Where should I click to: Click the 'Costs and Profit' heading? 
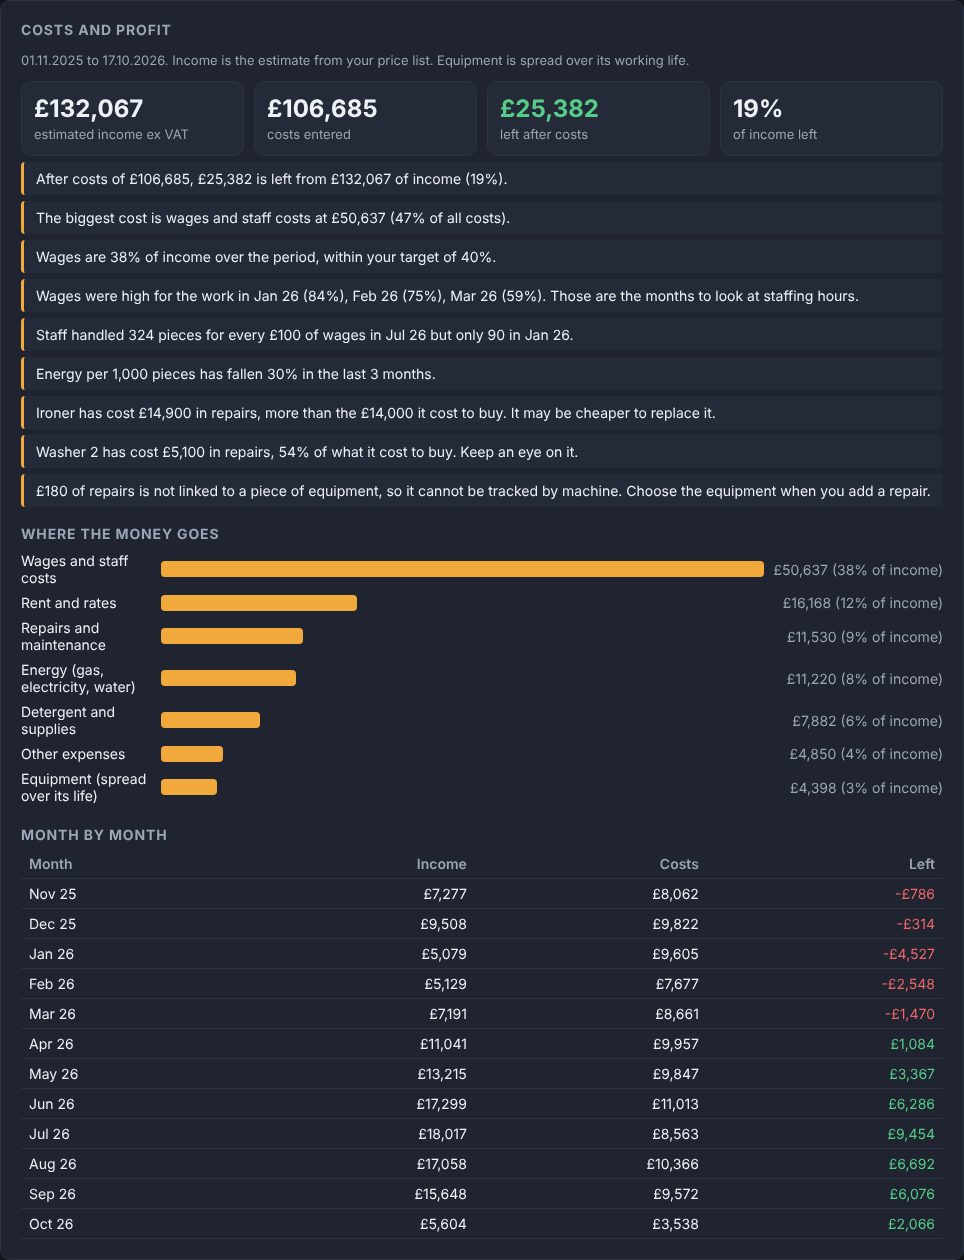pos(96,30)
